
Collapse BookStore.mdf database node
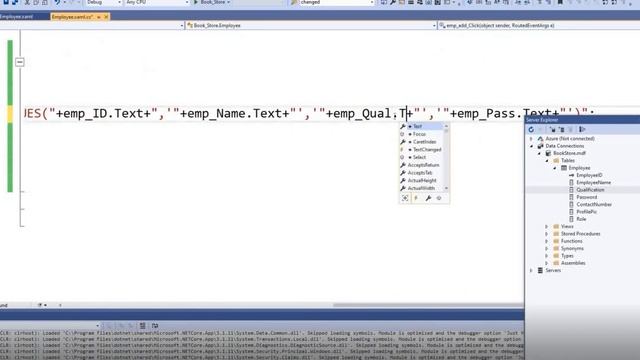coord(539,153)
